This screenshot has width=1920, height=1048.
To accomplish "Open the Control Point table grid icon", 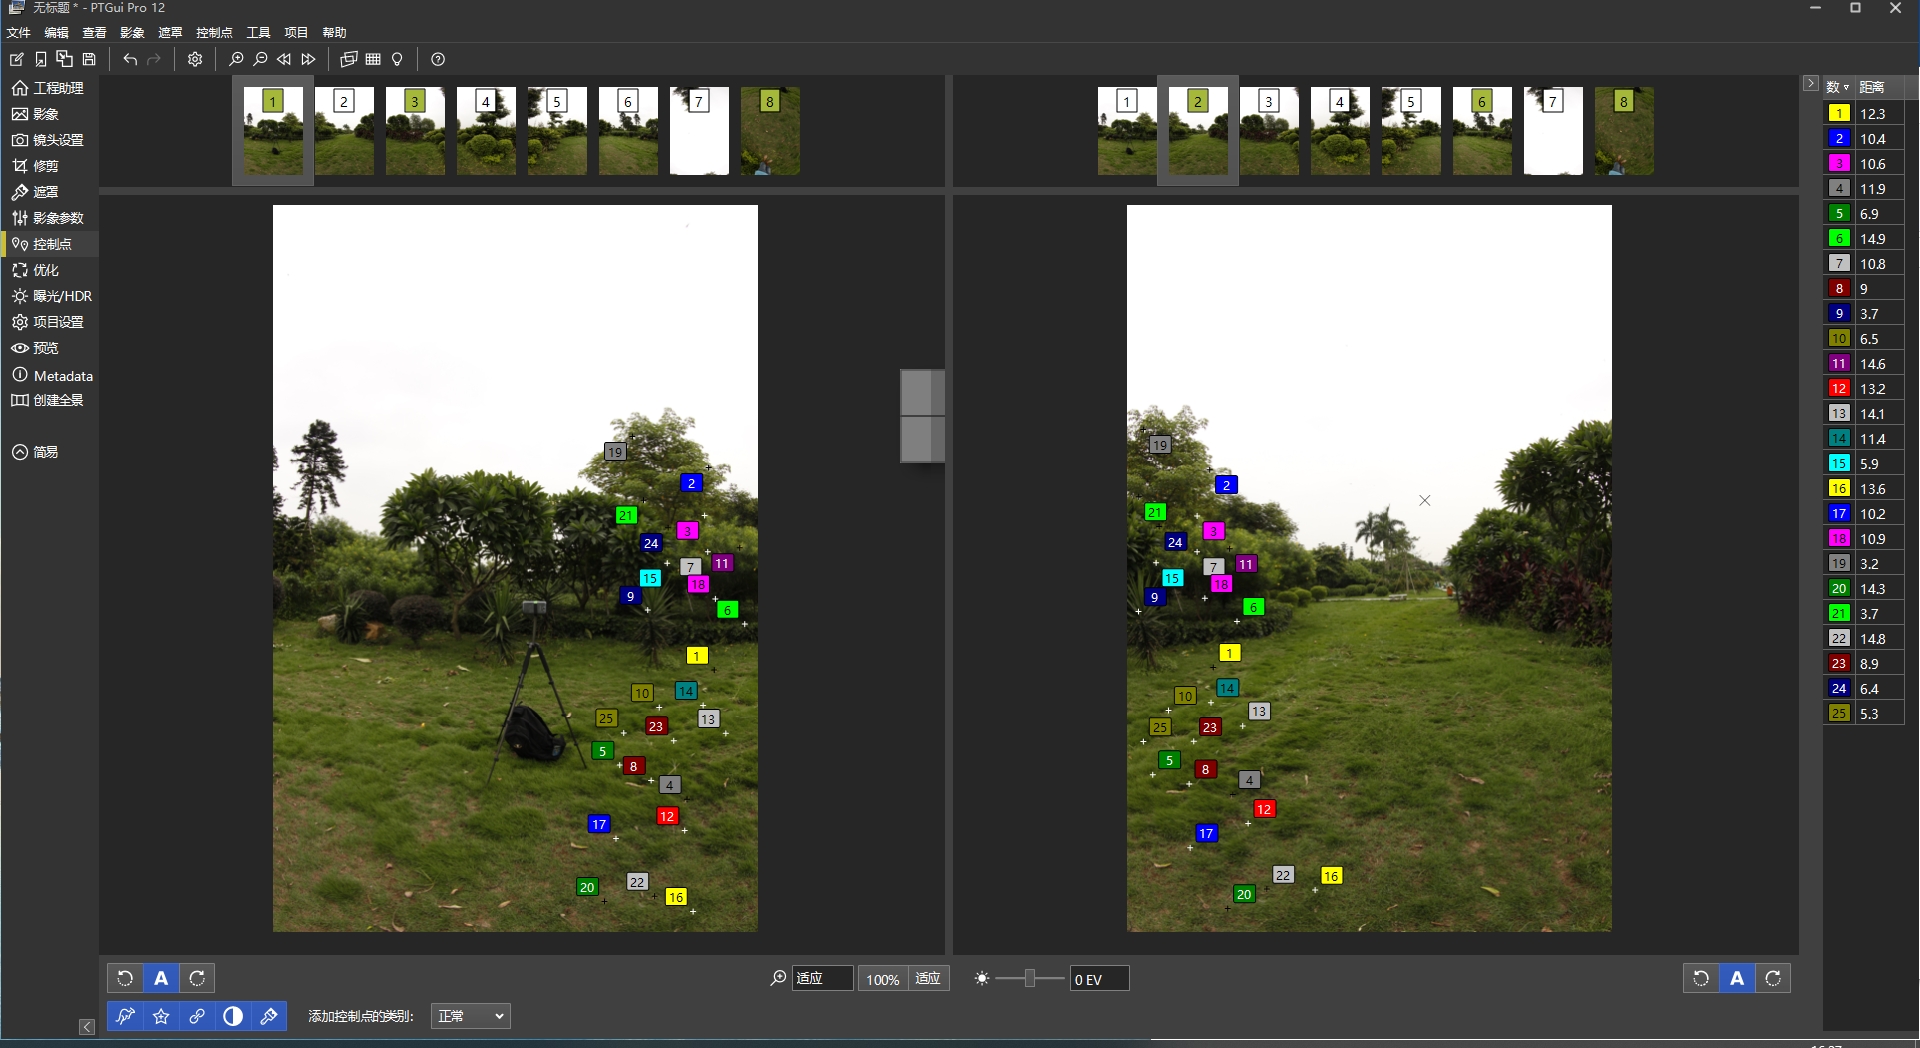I will pos(373,59).
